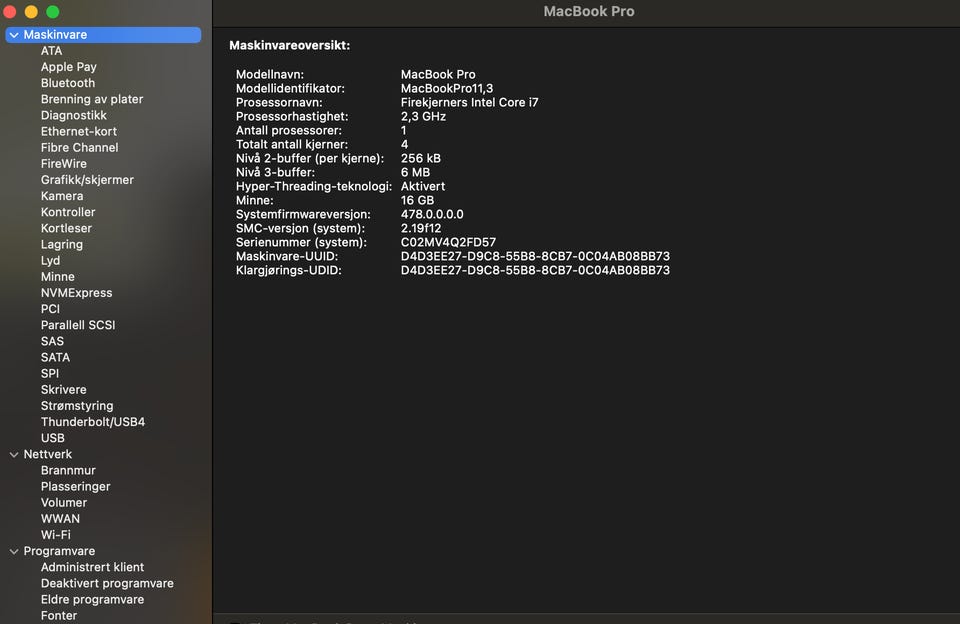Click the 2,3 GHz processor speed
This screenshot has height=624, width=960.
[x=423, y=116]
